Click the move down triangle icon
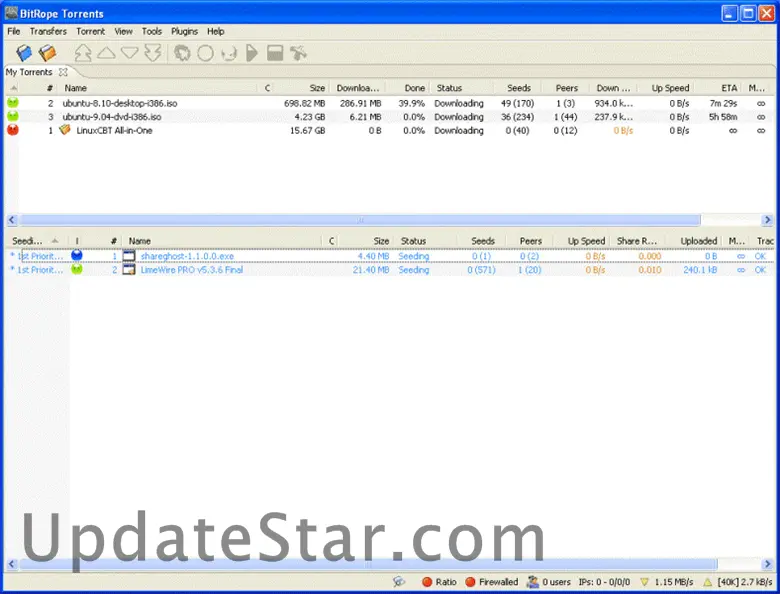This screenshot has width=780, height=594. coord(130,52)
